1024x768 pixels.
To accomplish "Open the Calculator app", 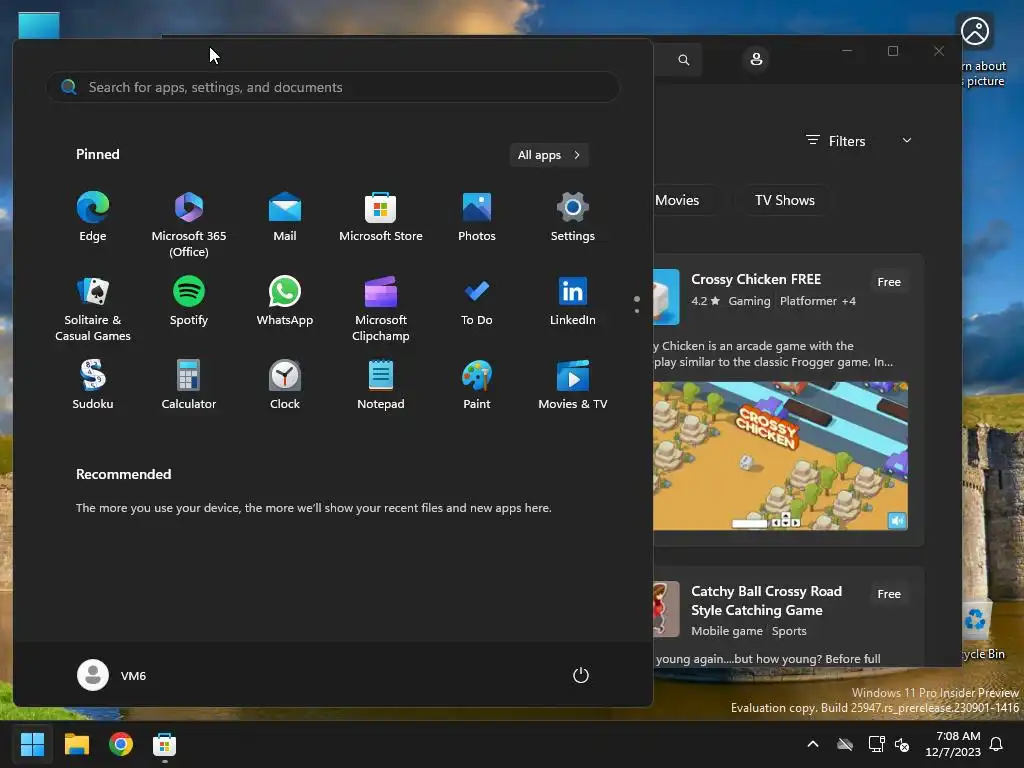I will click(189, 385).
